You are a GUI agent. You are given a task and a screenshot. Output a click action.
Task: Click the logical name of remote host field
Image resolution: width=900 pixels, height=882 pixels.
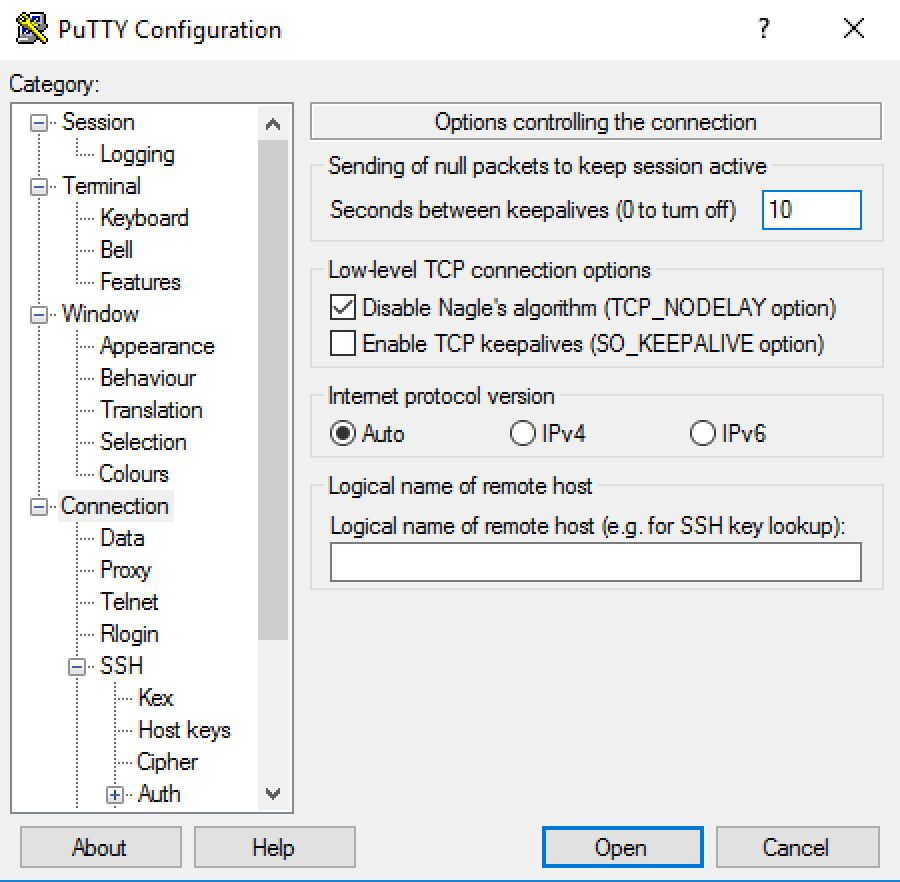595,562
